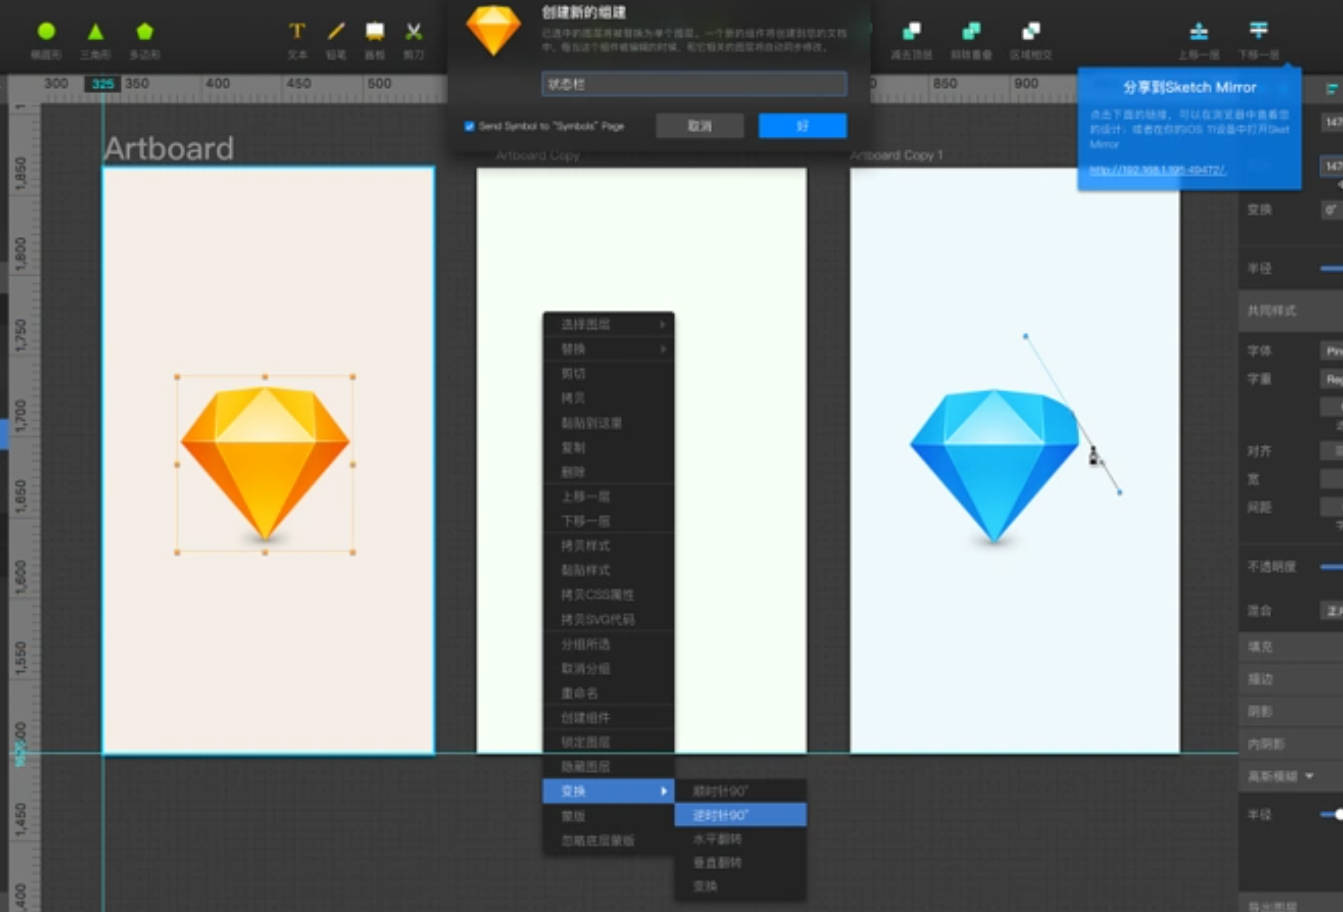The height and width of the screenshot is (912, 1343).
Task: Click the 取消 cancel button in dialog
Action: click(700, 126)
